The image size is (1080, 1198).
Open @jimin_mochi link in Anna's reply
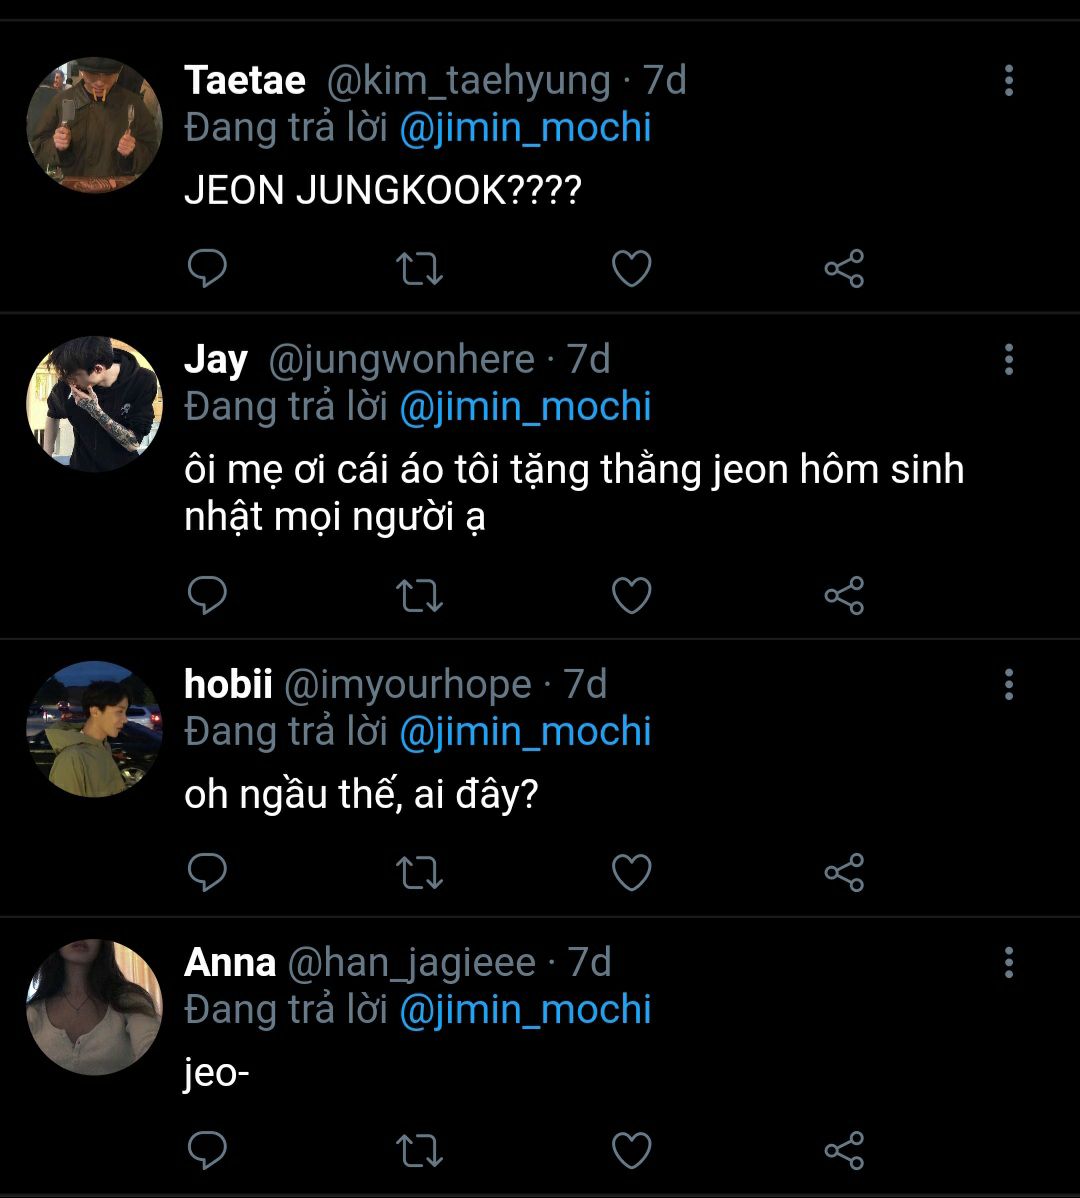tap(525, 1009)
